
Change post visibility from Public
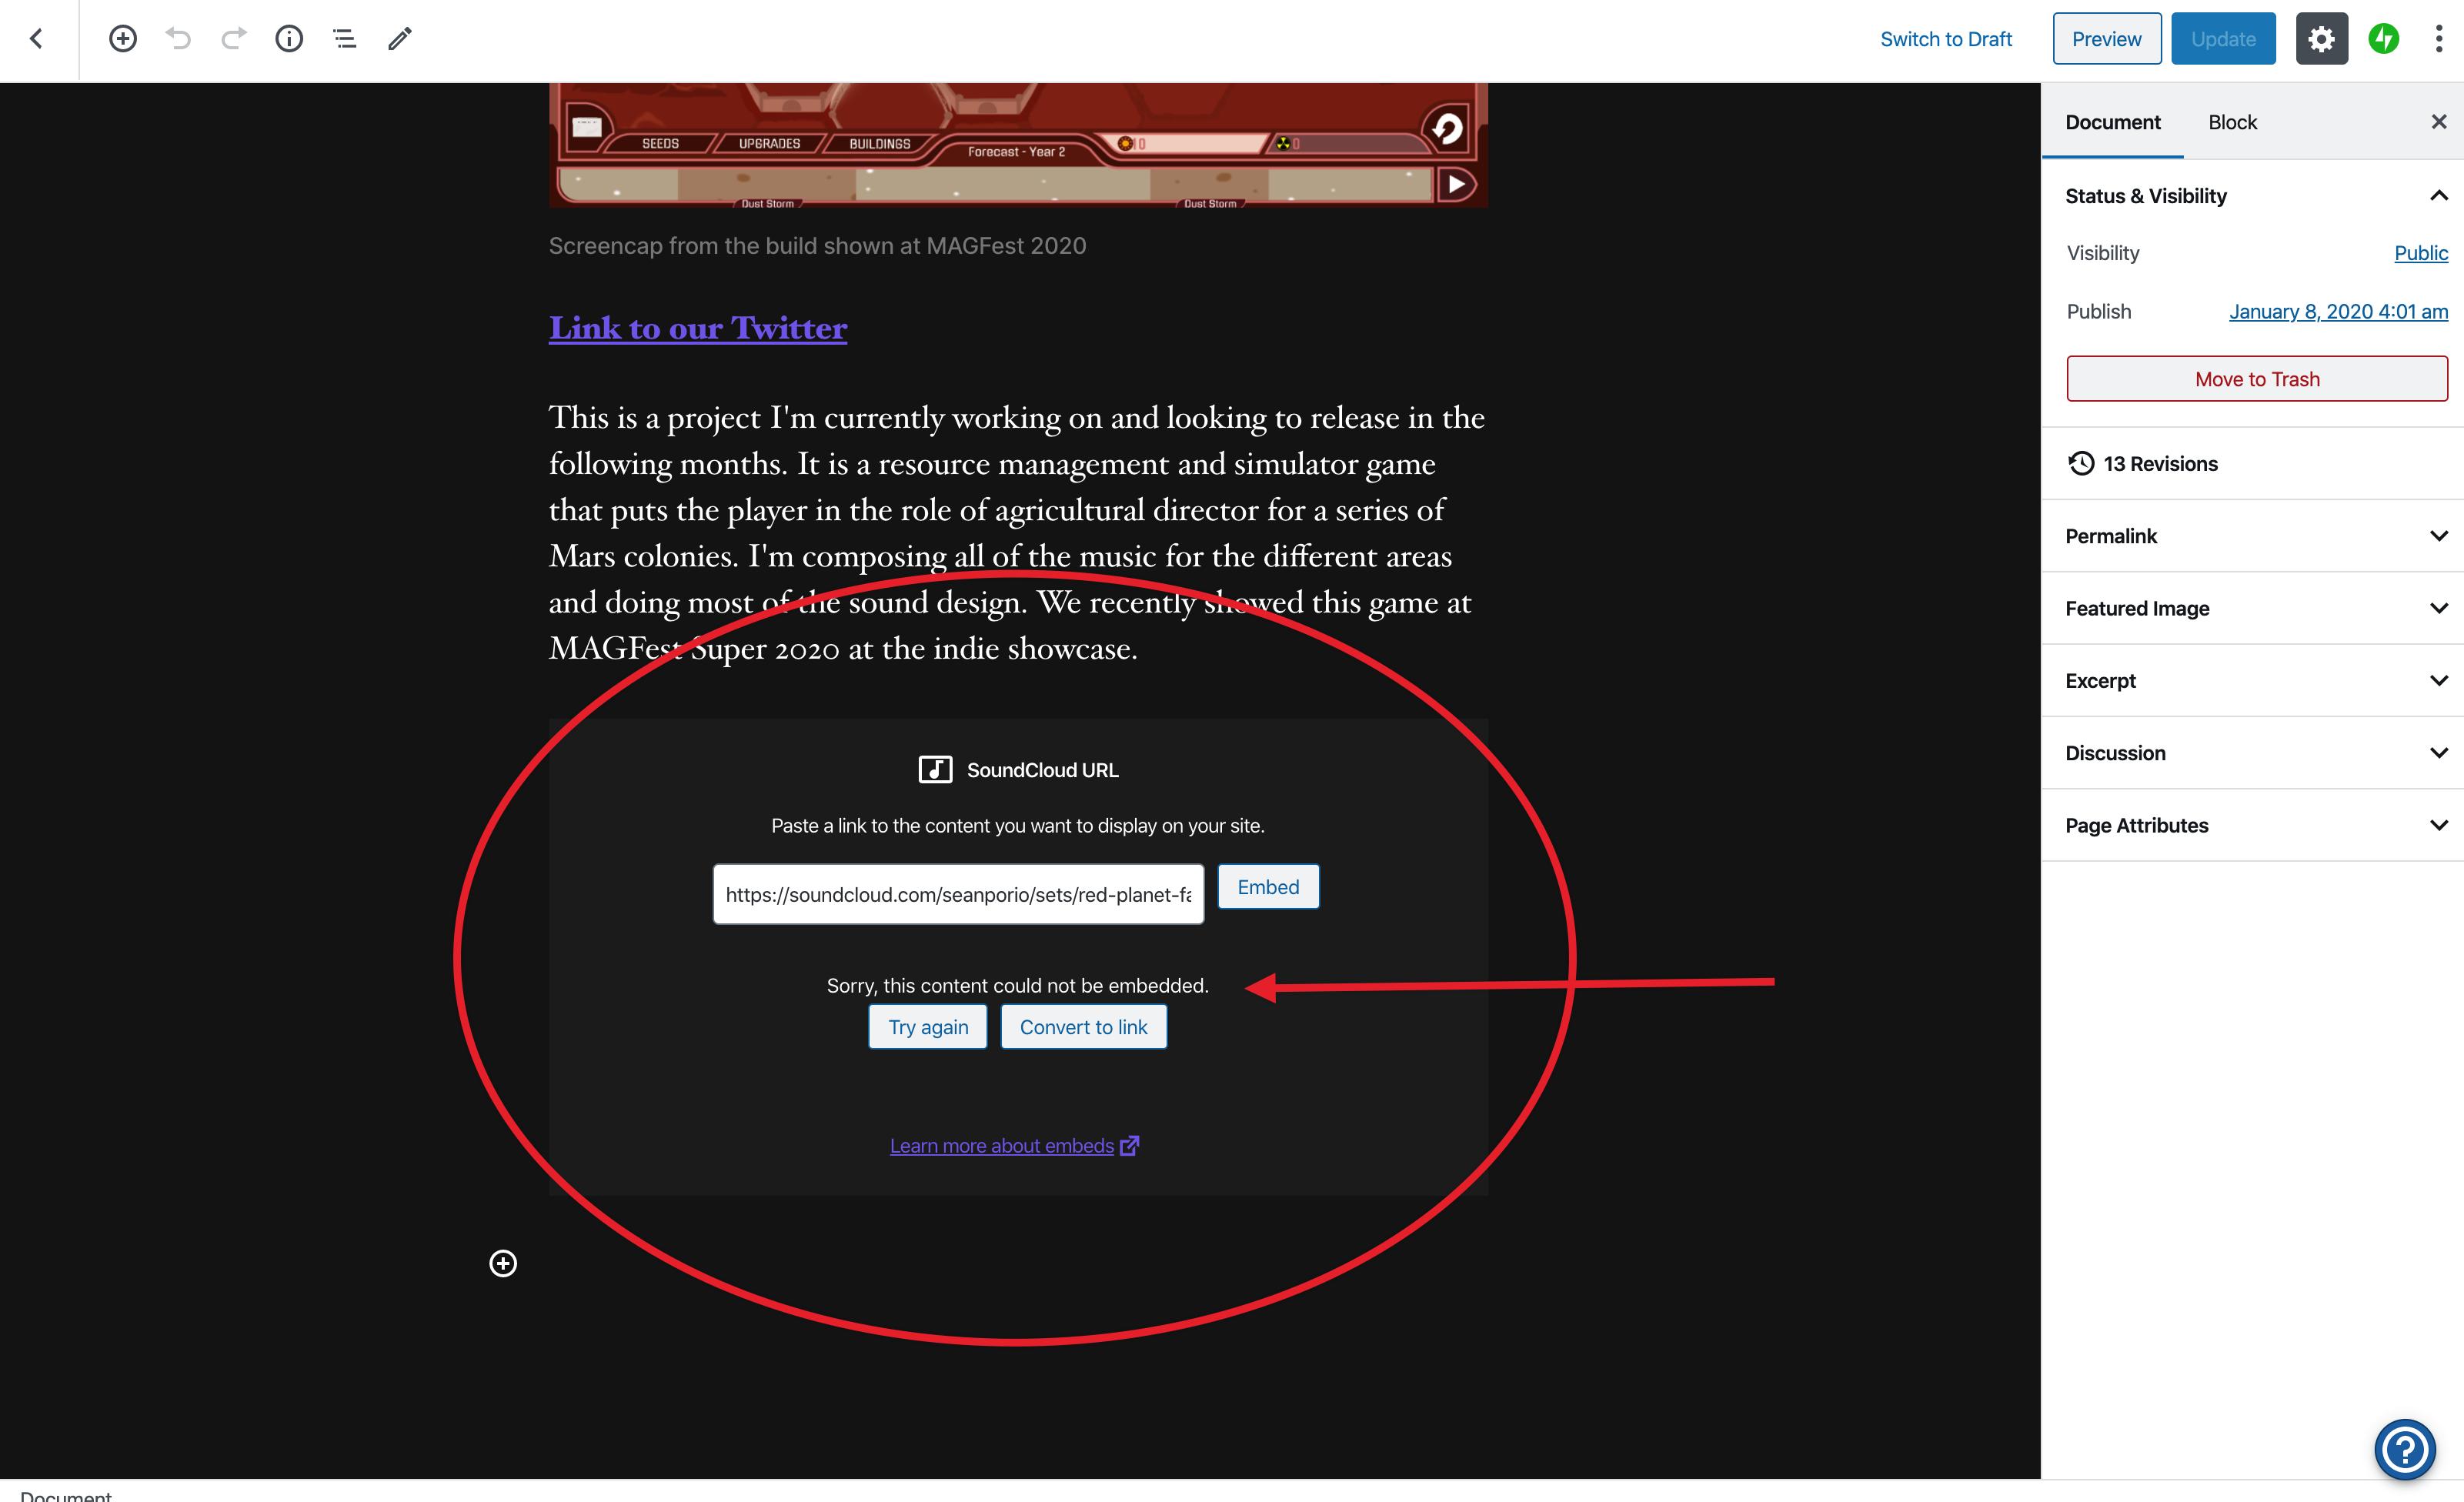click(2420, 252)
